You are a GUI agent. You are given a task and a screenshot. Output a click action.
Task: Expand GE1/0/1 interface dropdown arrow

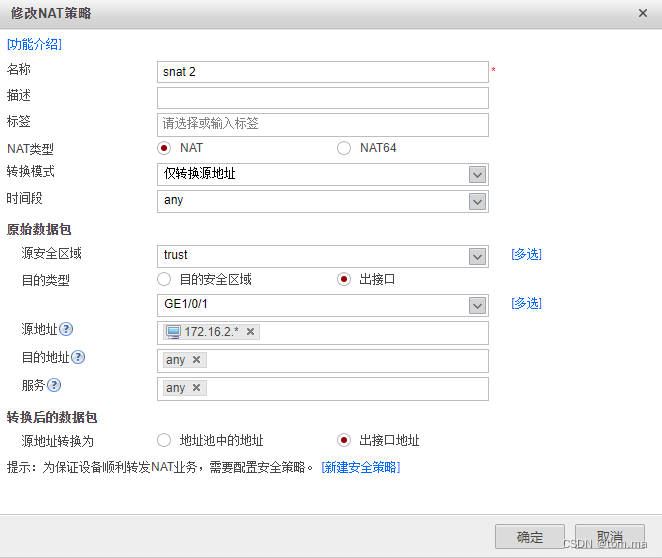tap(477, 305)
